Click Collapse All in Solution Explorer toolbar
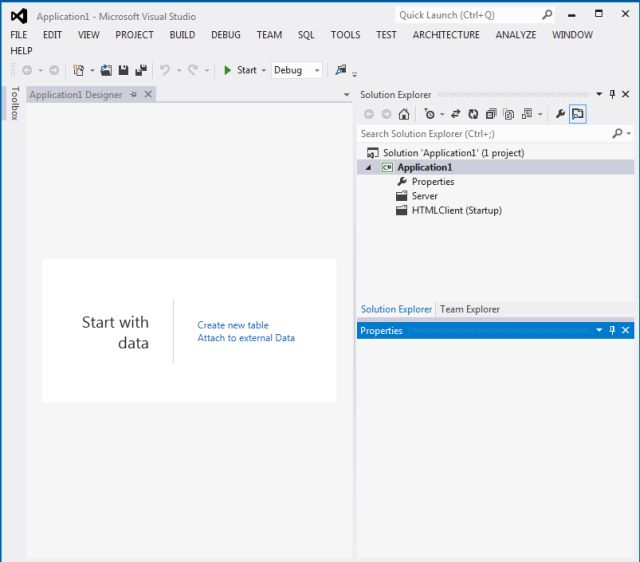Viewport: 640px width, 562px height. click(491, 114)
